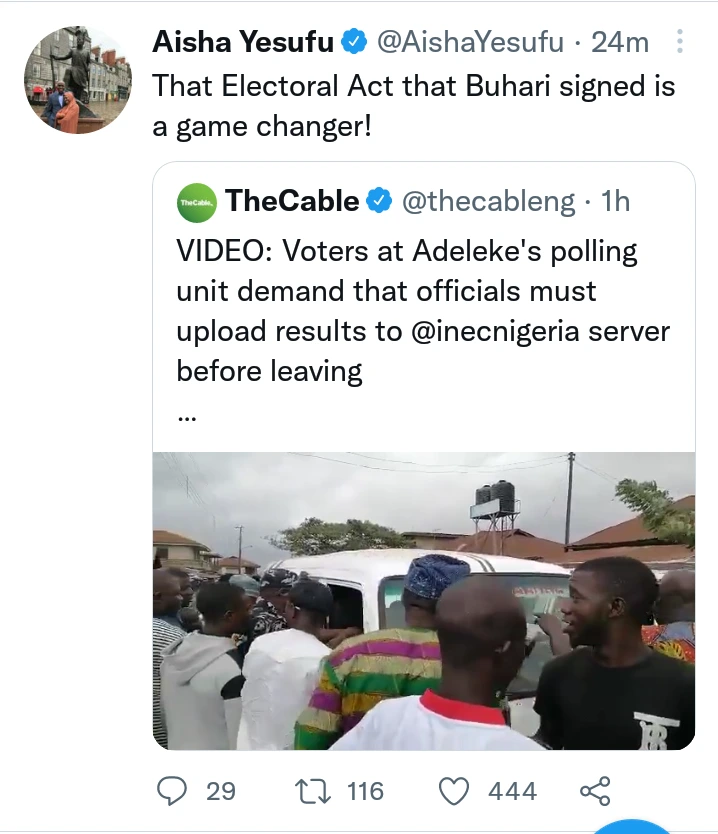Click the 24m tweet timestamp
Image resolution: width=718 pixels, height=834 pixels.
pos(620,42)
